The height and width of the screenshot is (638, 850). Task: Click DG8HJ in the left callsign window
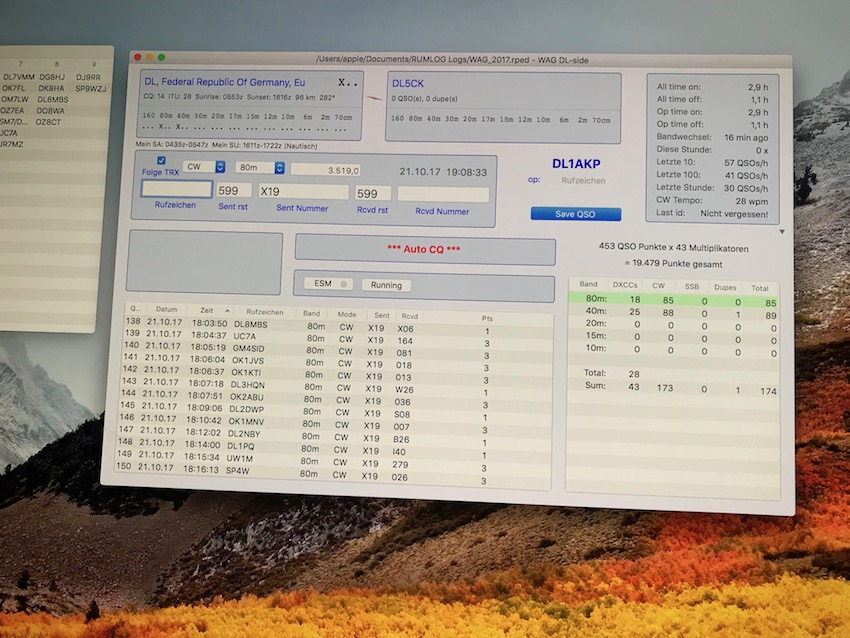point(52,77)
